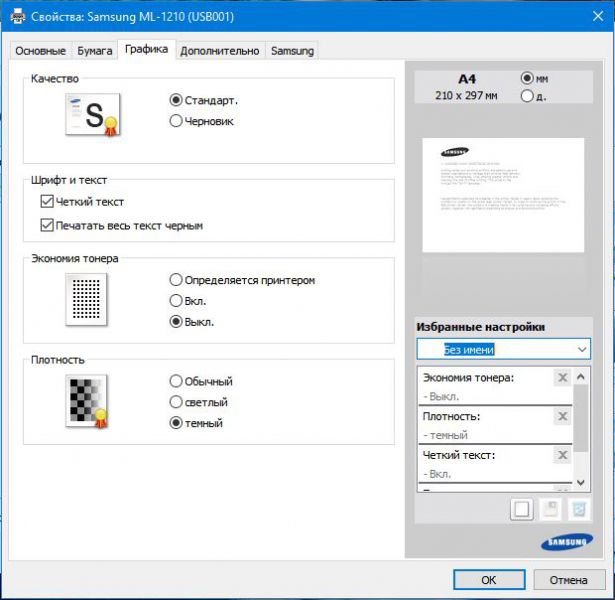The width and height of the screenshot is (615, 600).
Task: Click the A4 page preview thumbnail
Action: (x=503, y=194)
